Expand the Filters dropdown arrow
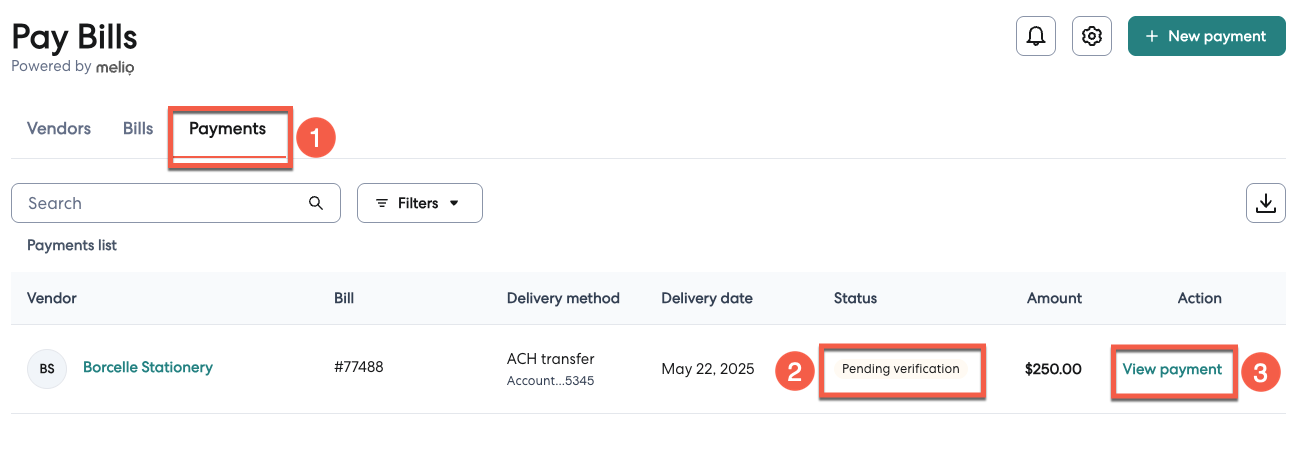Screen dimensions: 1297x473 pyautogui.click(x=454, y=203)
